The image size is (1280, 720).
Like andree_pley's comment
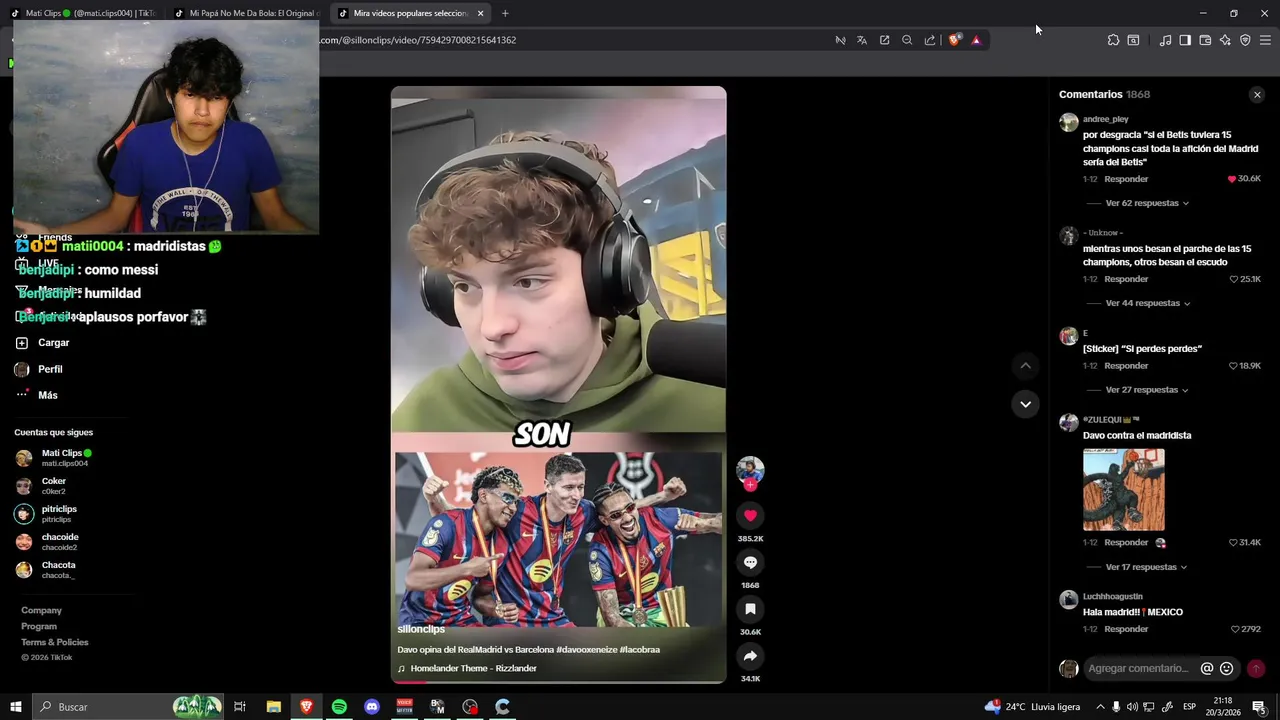pyautogui.click(x=1232, y=179)
